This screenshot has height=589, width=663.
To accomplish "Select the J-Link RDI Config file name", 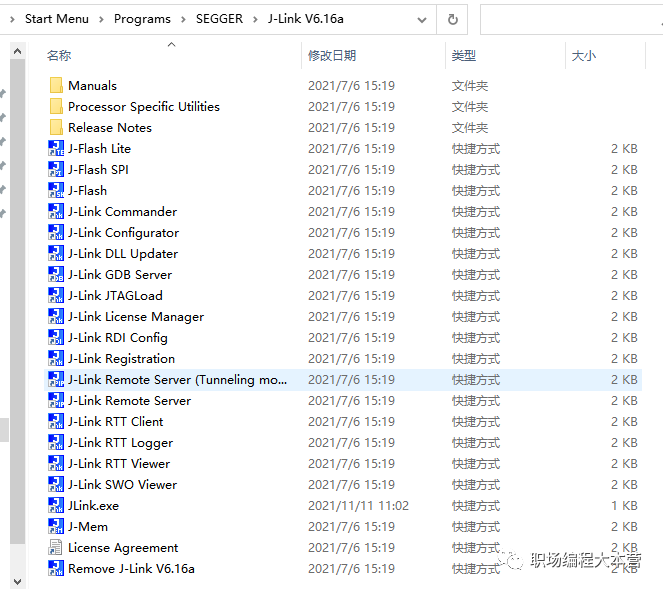I will click(x=118, y=337).
